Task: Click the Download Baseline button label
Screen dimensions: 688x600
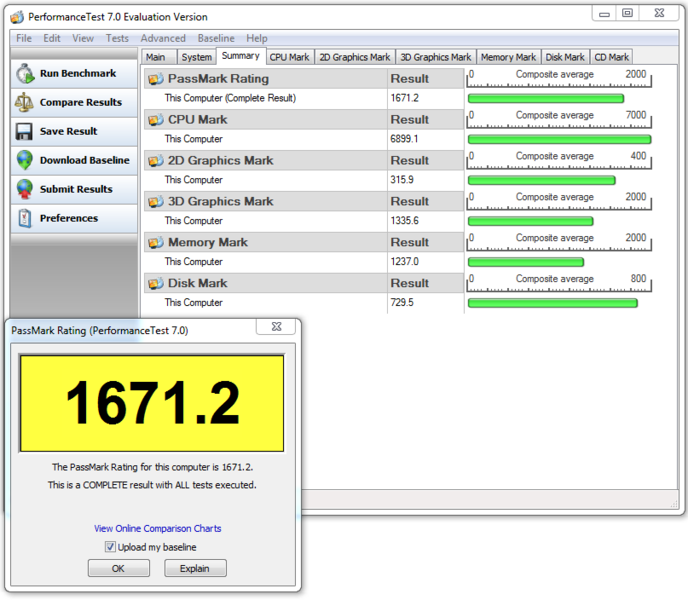Action: 85,160
